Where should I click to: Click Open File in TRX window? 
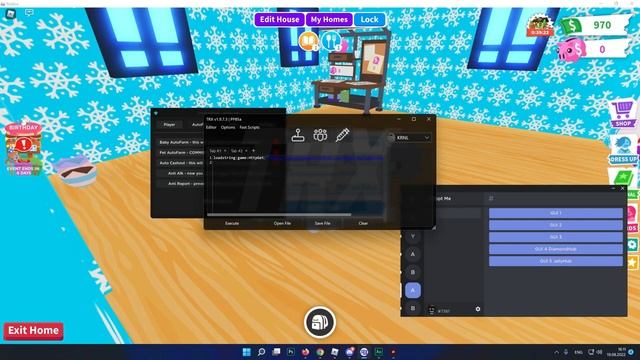282,223
